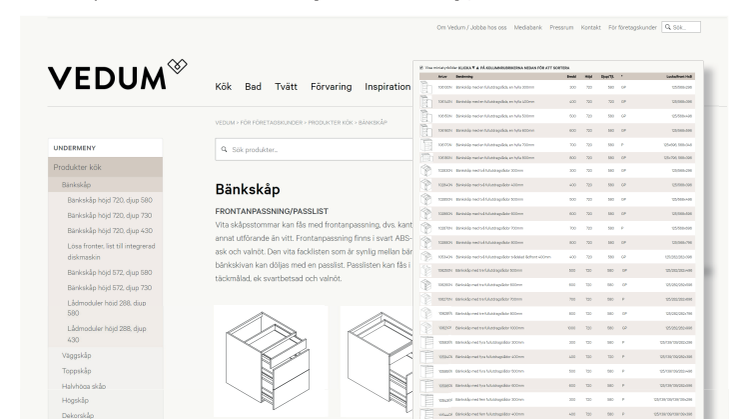The image size is (746, 419).
Task: Go to För företagskunder in top bar
Action: 632,28
